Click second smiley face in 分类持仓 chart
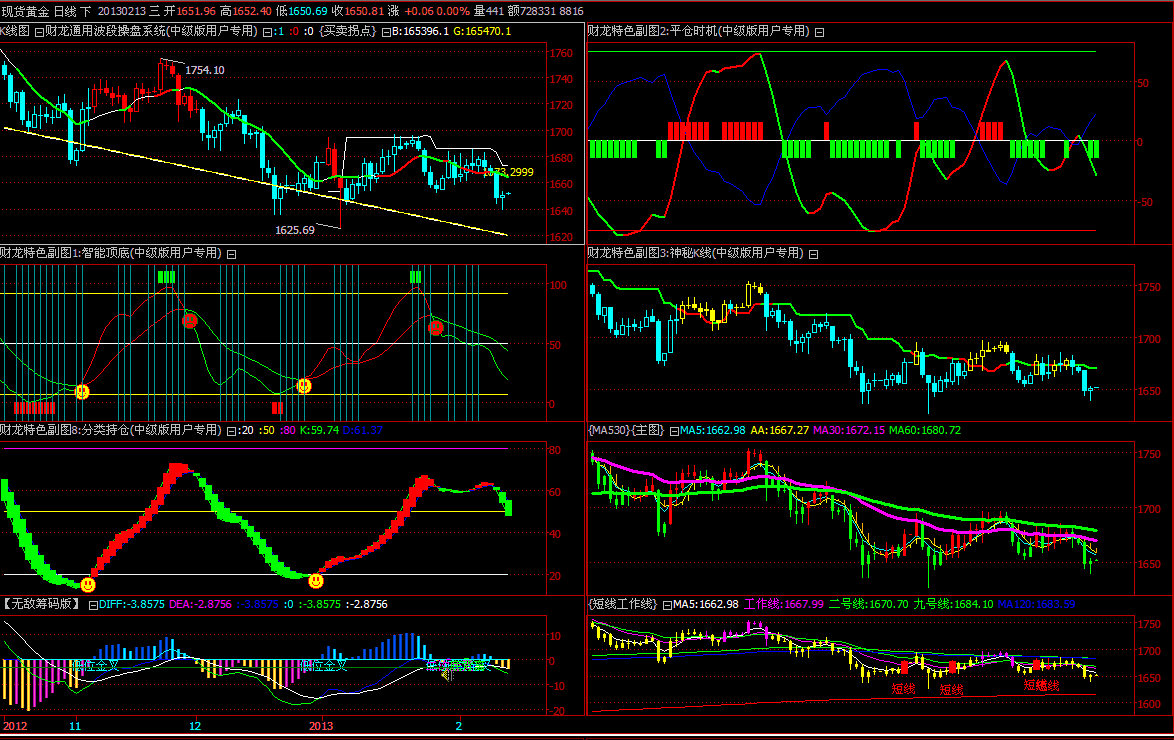This screenshot has height=740, width=1174. (x=316, y=581)
